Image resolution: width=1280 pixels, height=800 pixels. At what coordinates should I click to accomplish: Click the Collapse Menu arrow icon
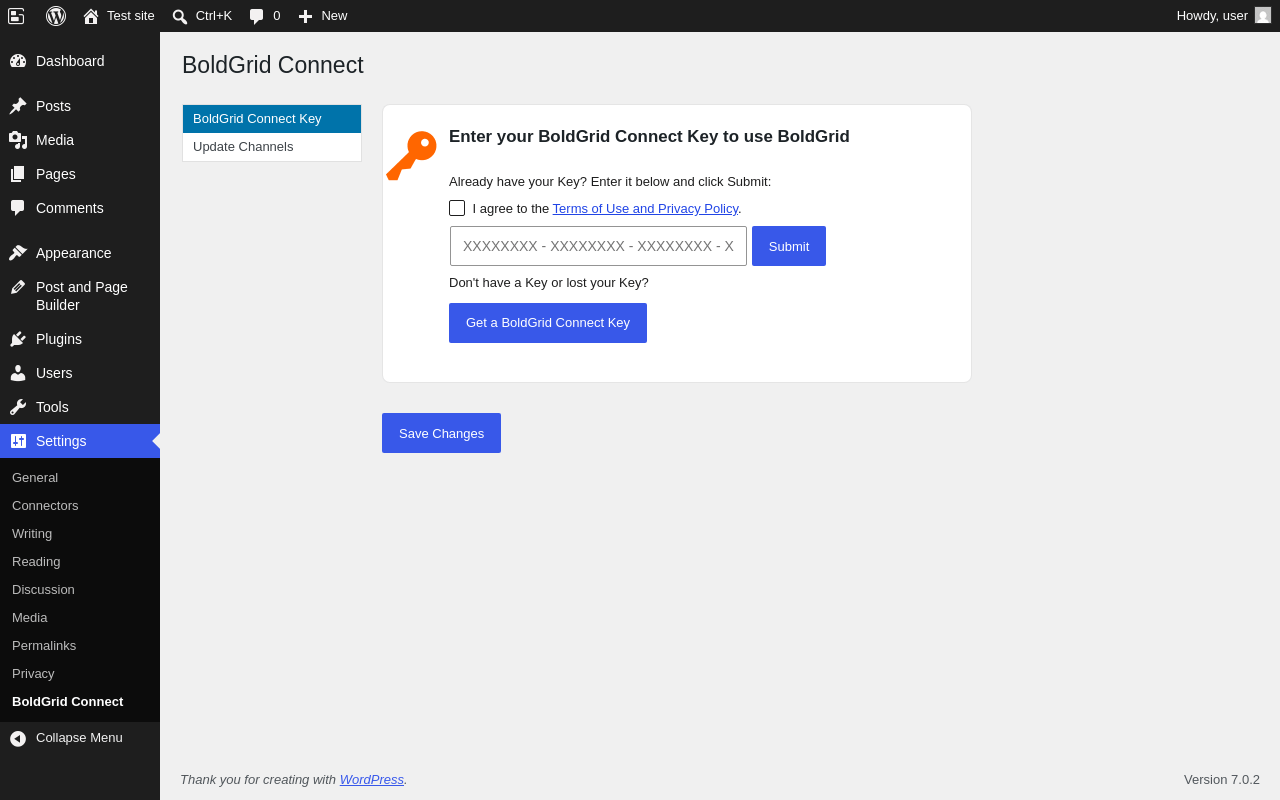(18, 739)
